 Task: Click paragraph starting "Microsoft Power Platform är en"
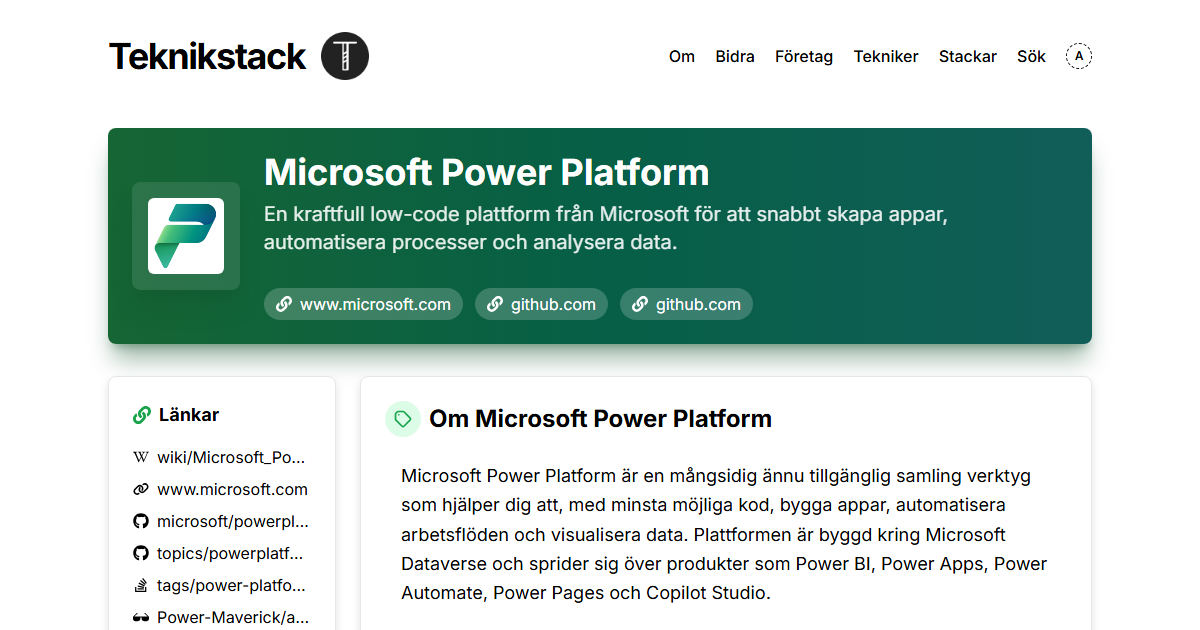(x=724, y=534)
